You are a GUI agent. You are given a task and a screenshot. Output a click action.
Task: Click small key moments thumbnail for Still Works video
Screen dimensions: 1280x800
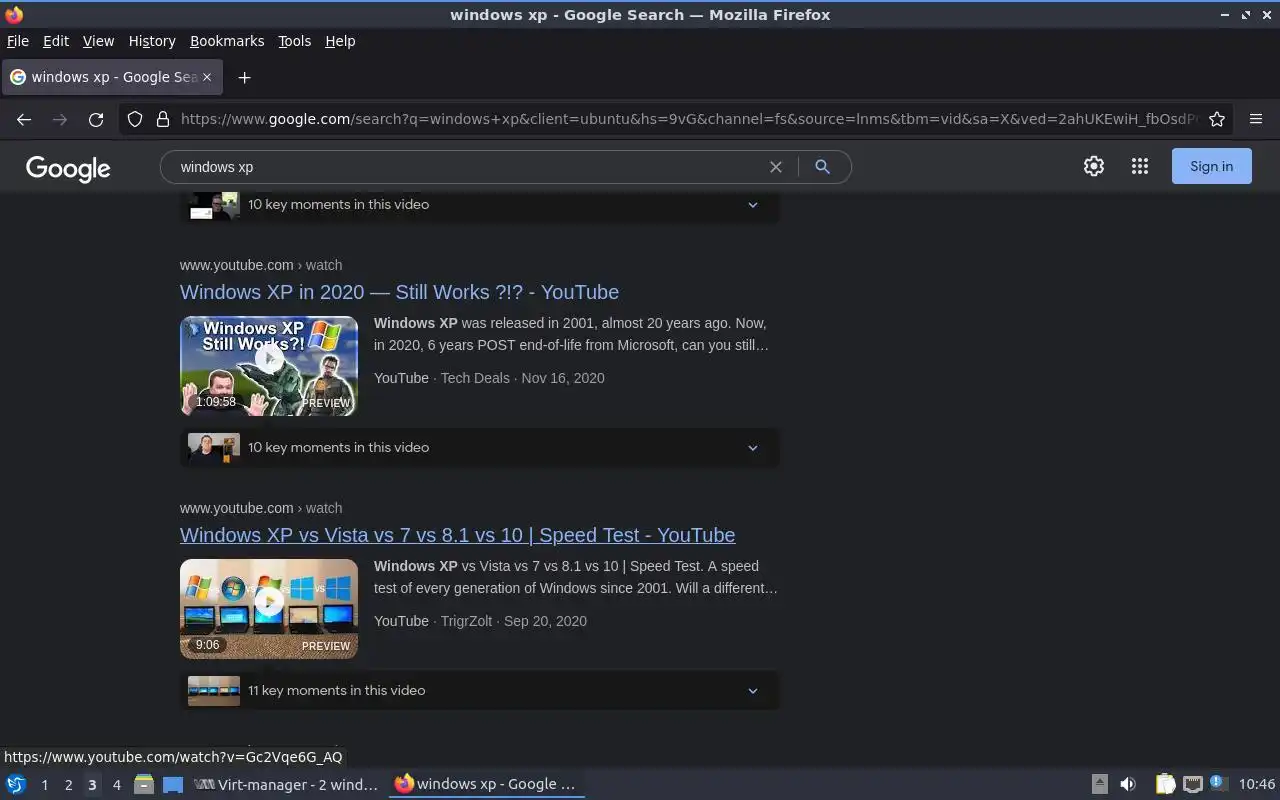(x=214, y=448)
